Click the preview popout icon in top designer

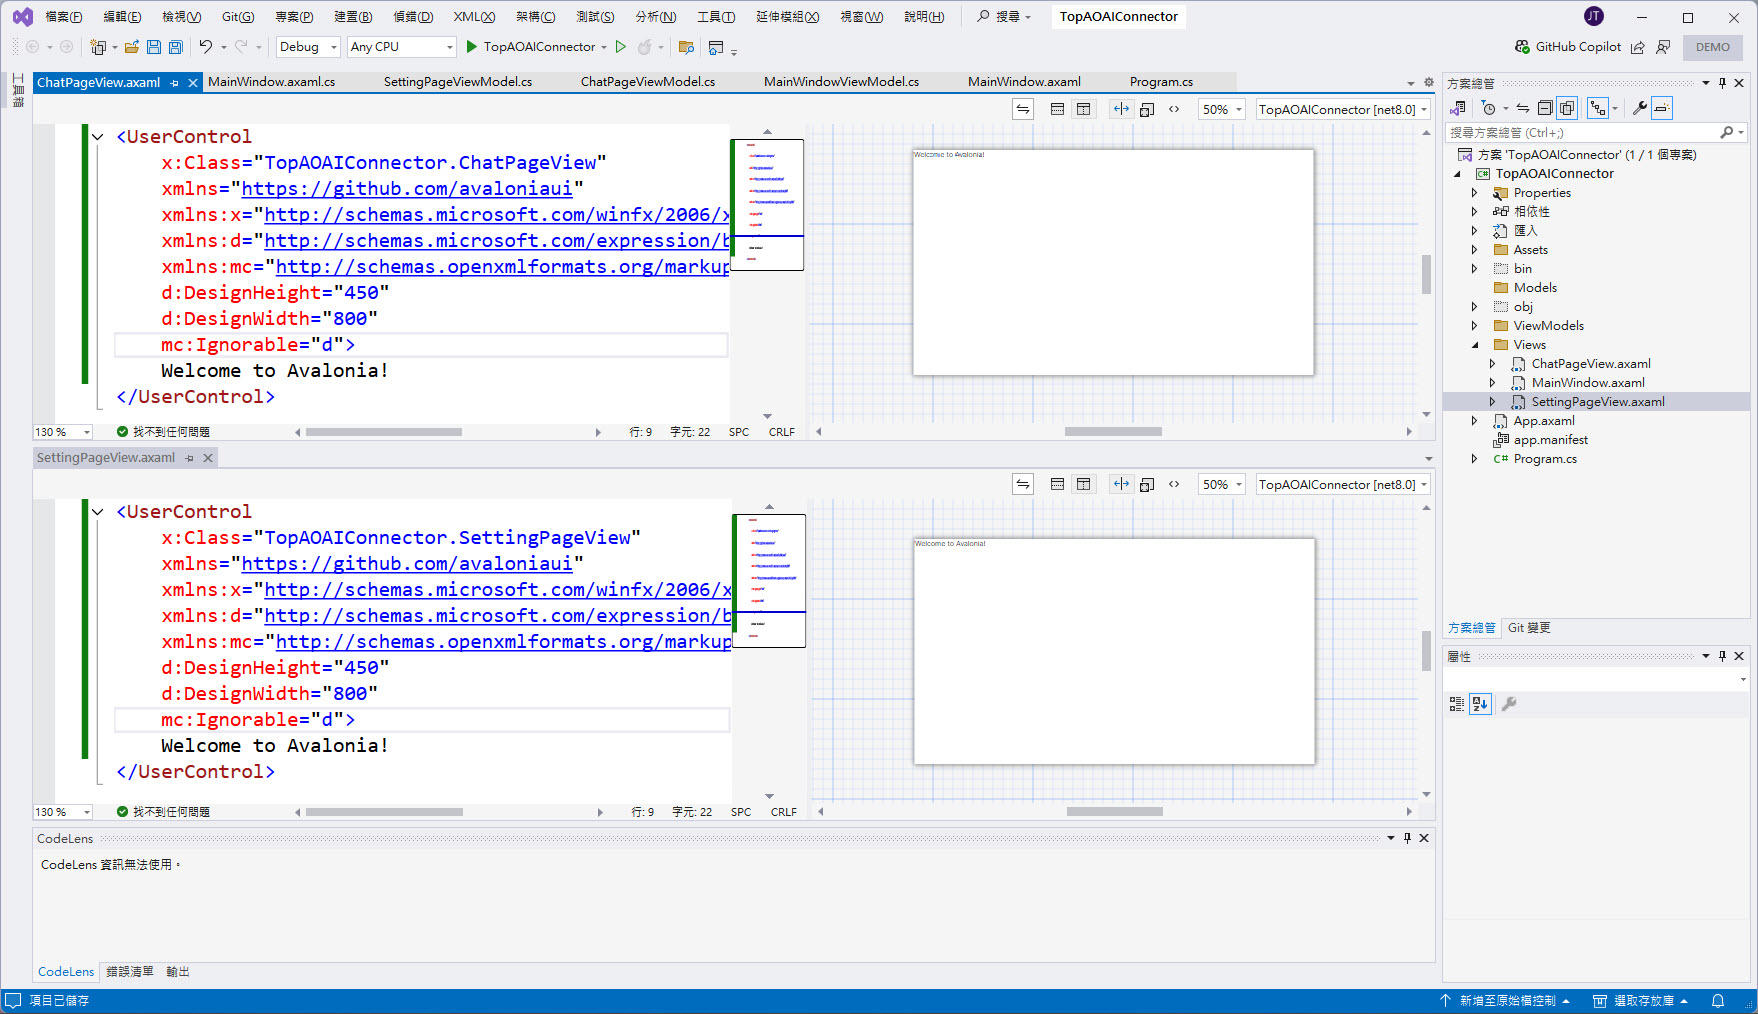[1147, 109]
